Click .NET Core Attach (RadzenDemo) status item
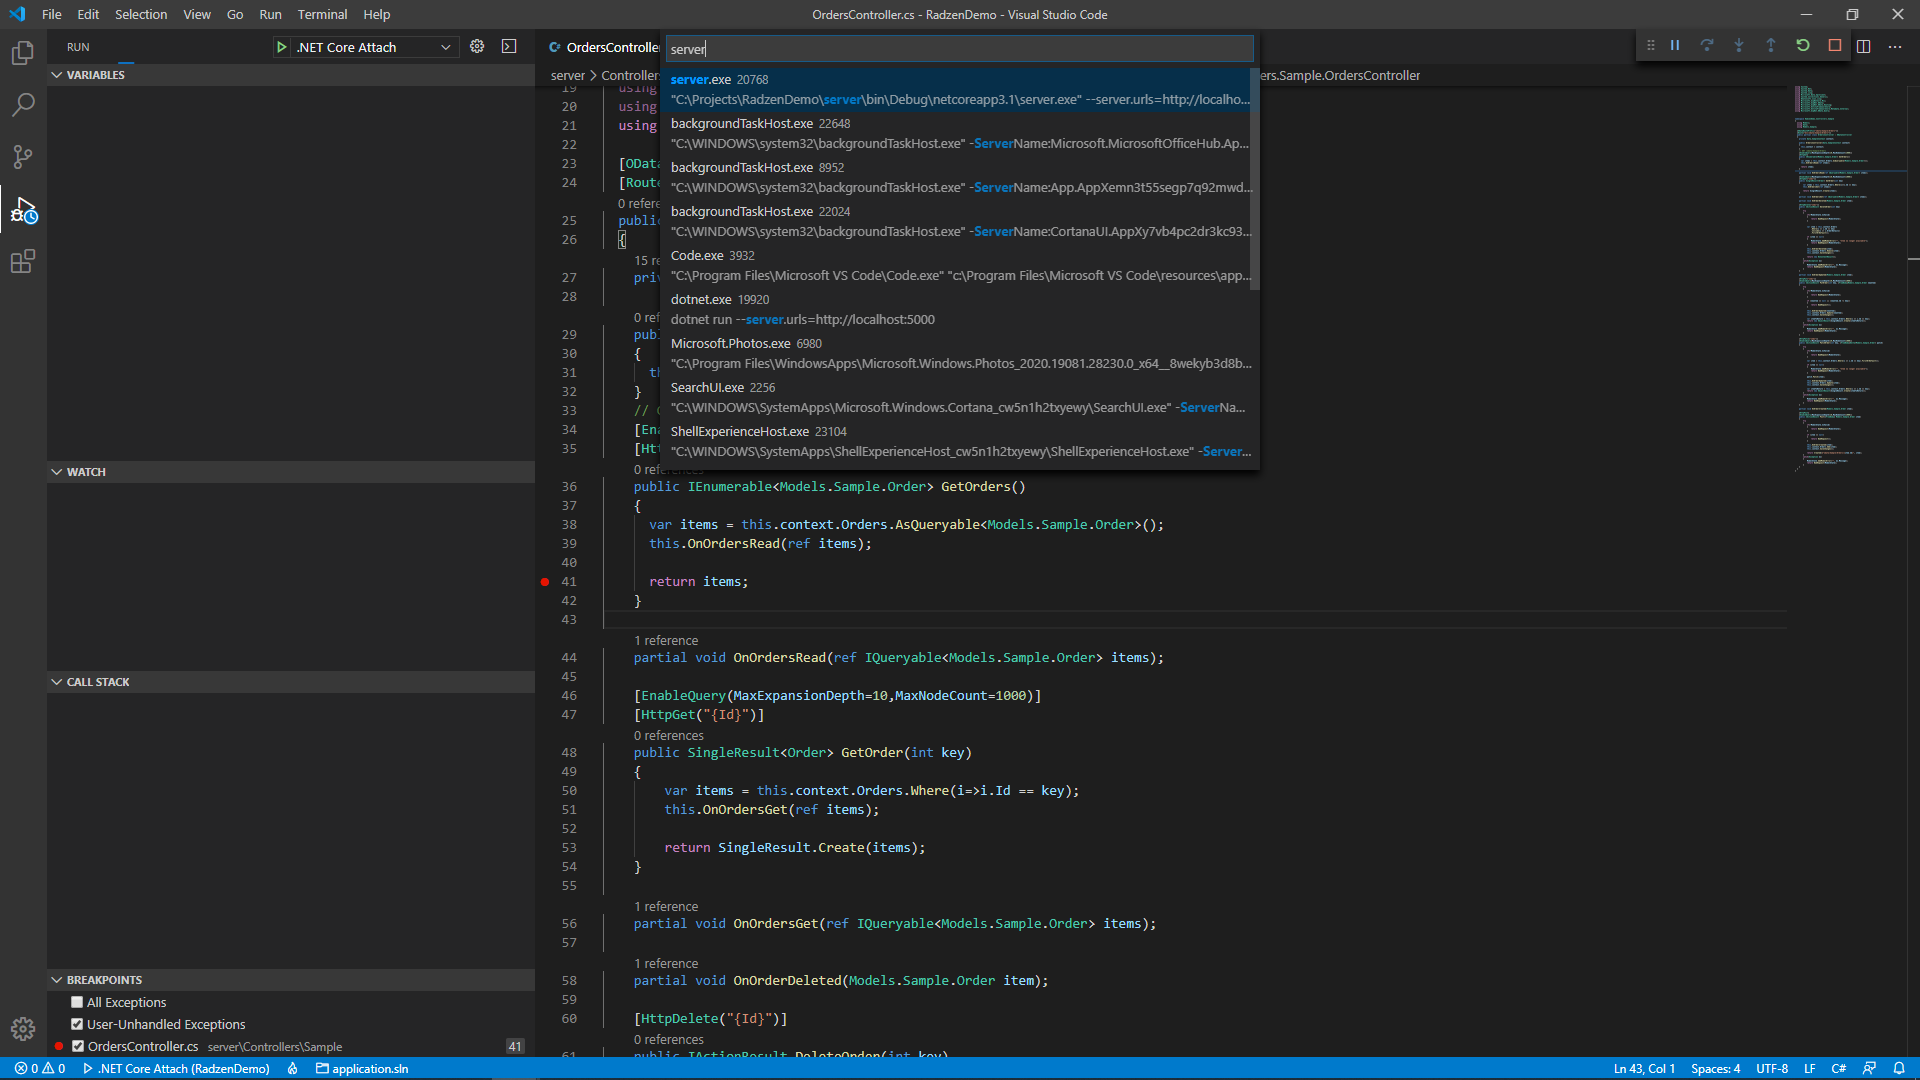Viewport: 1920px width, 1080px height. [176, 1069]
